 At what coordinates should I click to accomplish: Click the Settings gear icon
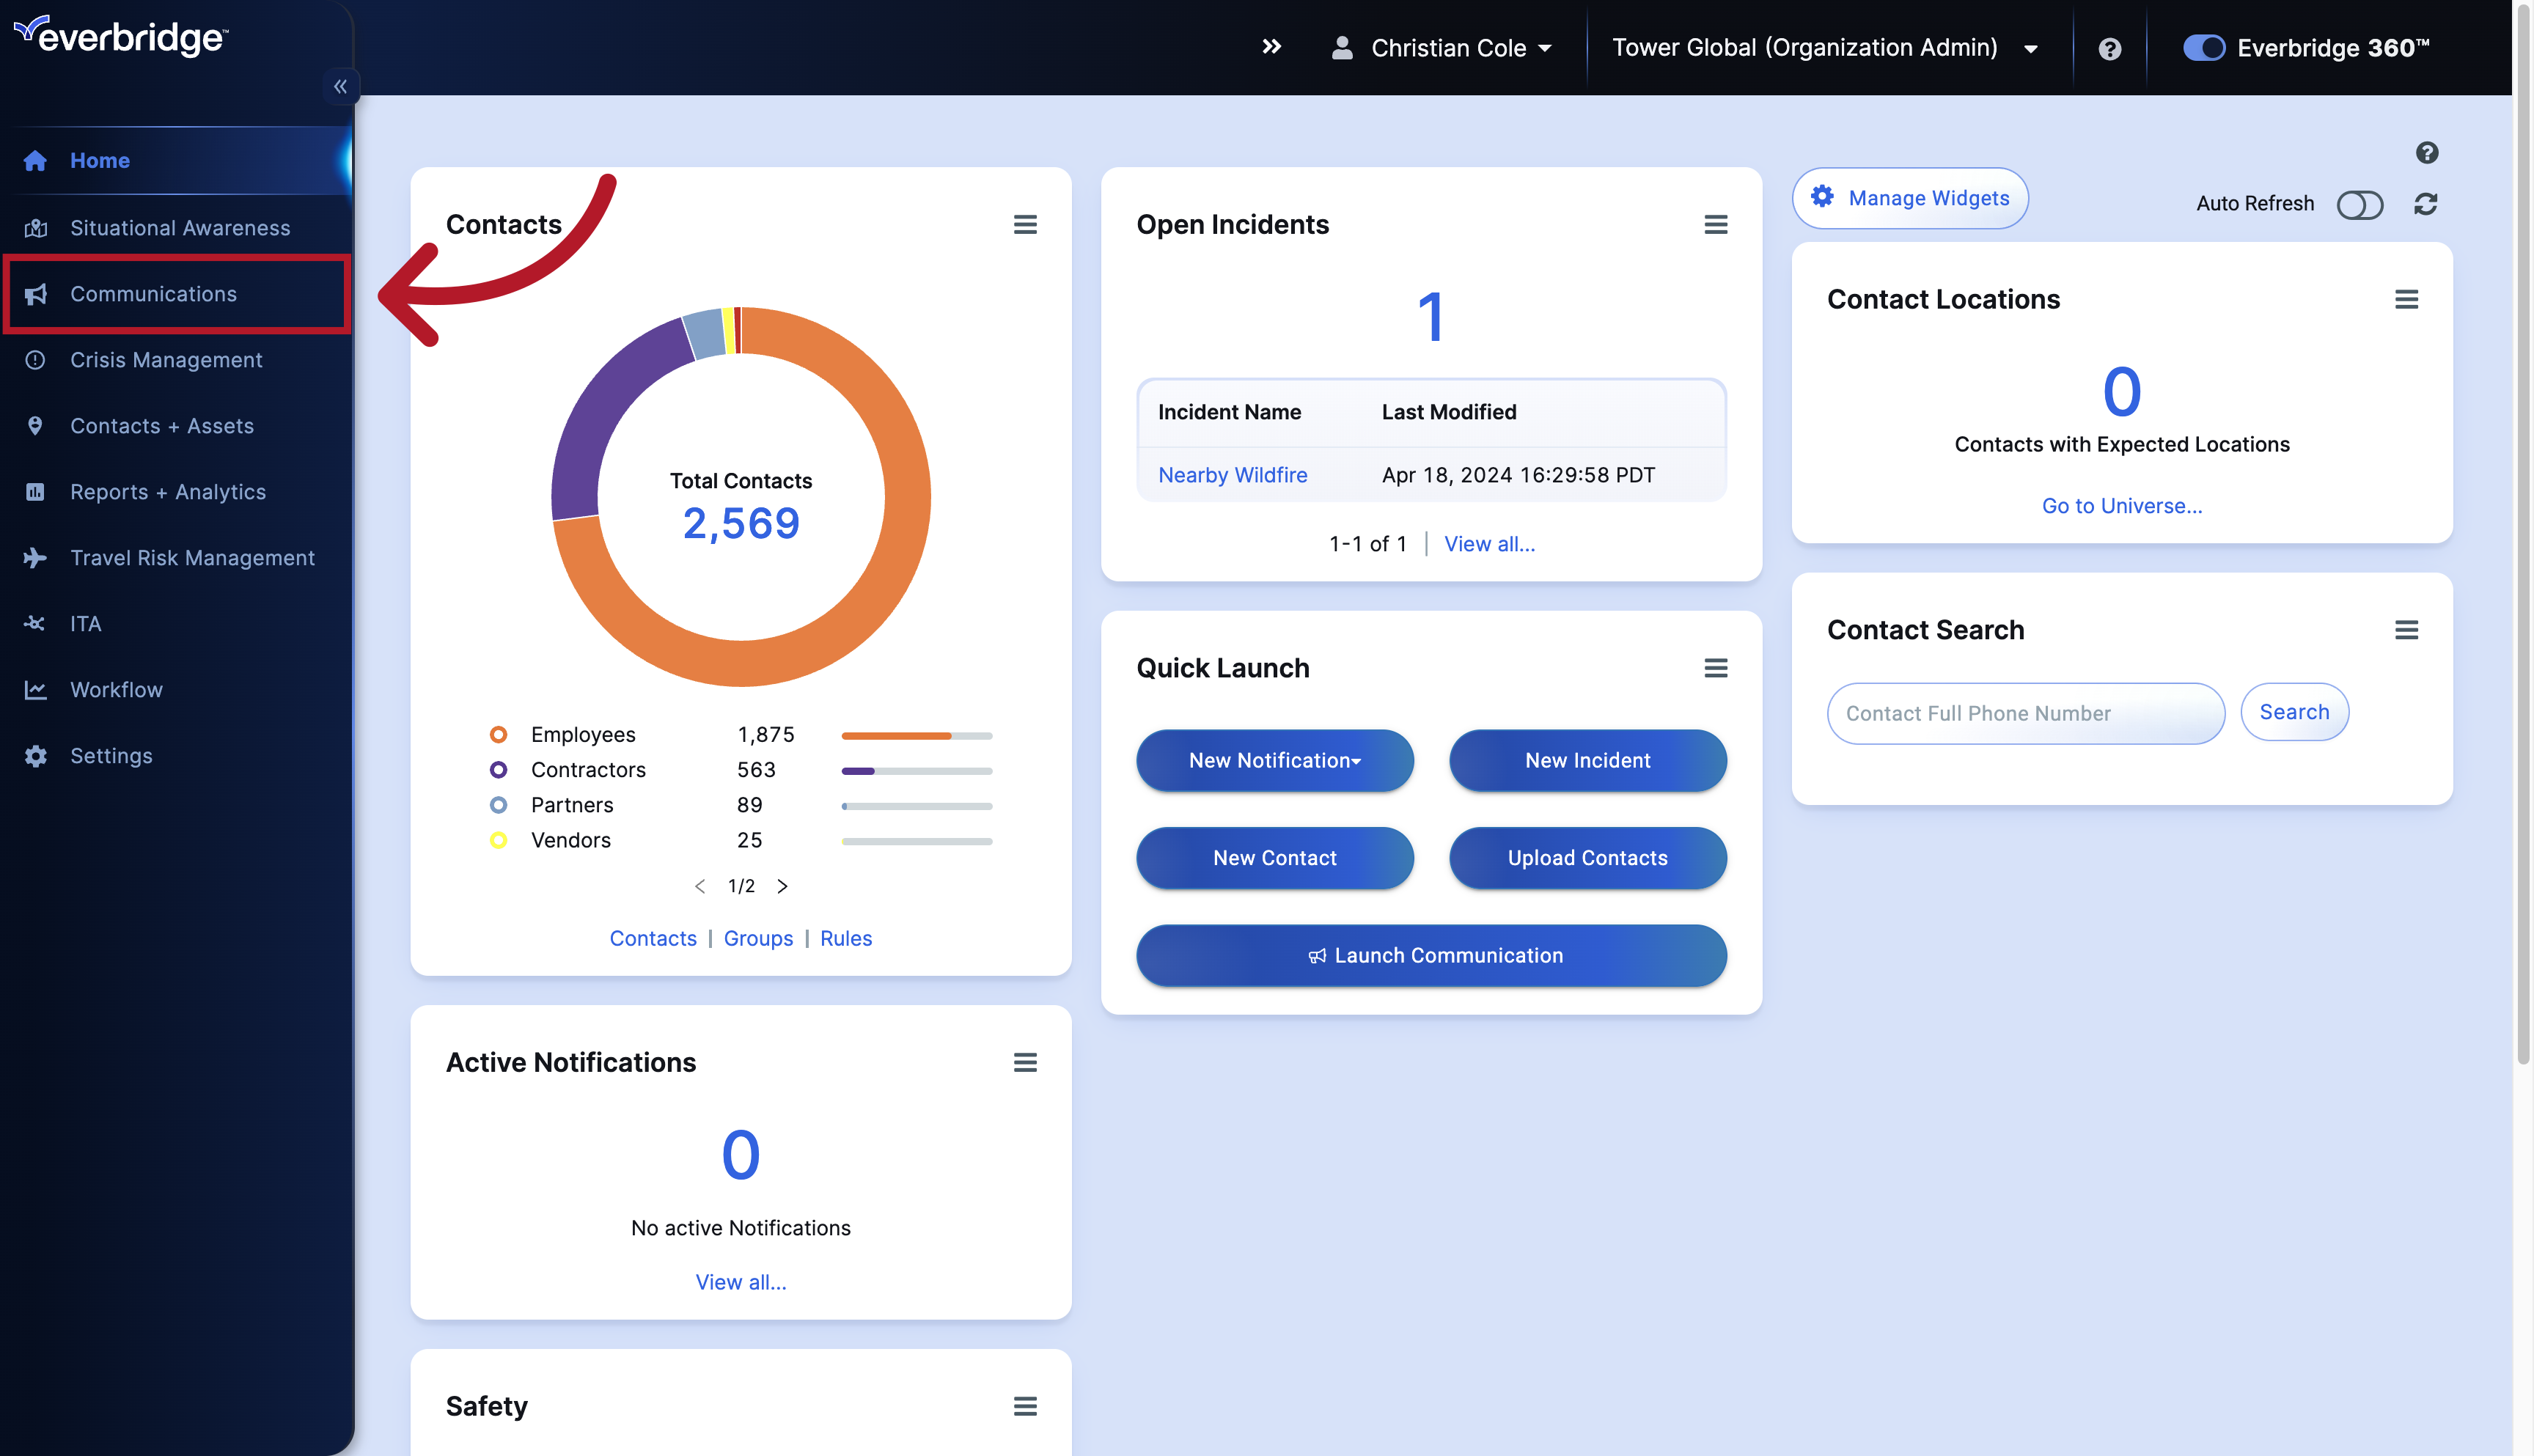point(37,755)
